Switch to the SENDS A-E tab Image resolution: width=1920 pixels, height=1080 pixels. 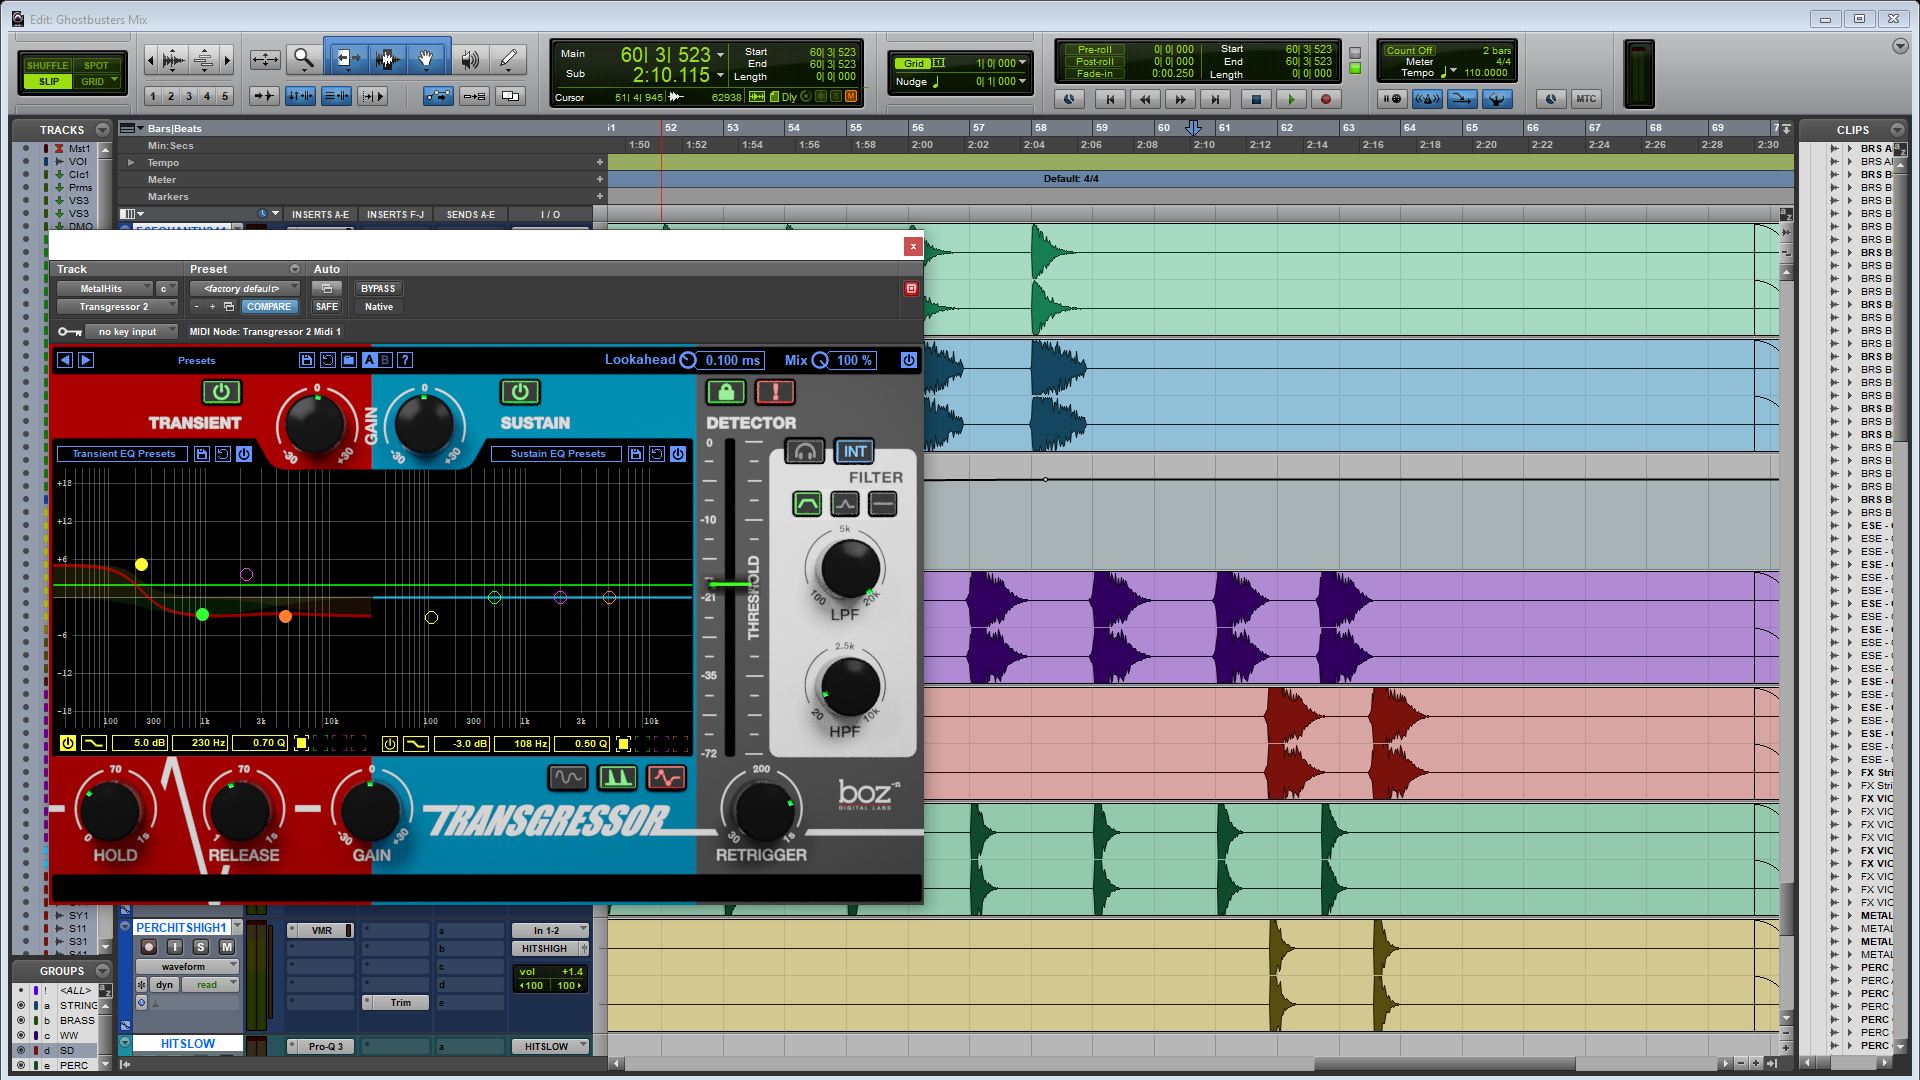(470, 214)
